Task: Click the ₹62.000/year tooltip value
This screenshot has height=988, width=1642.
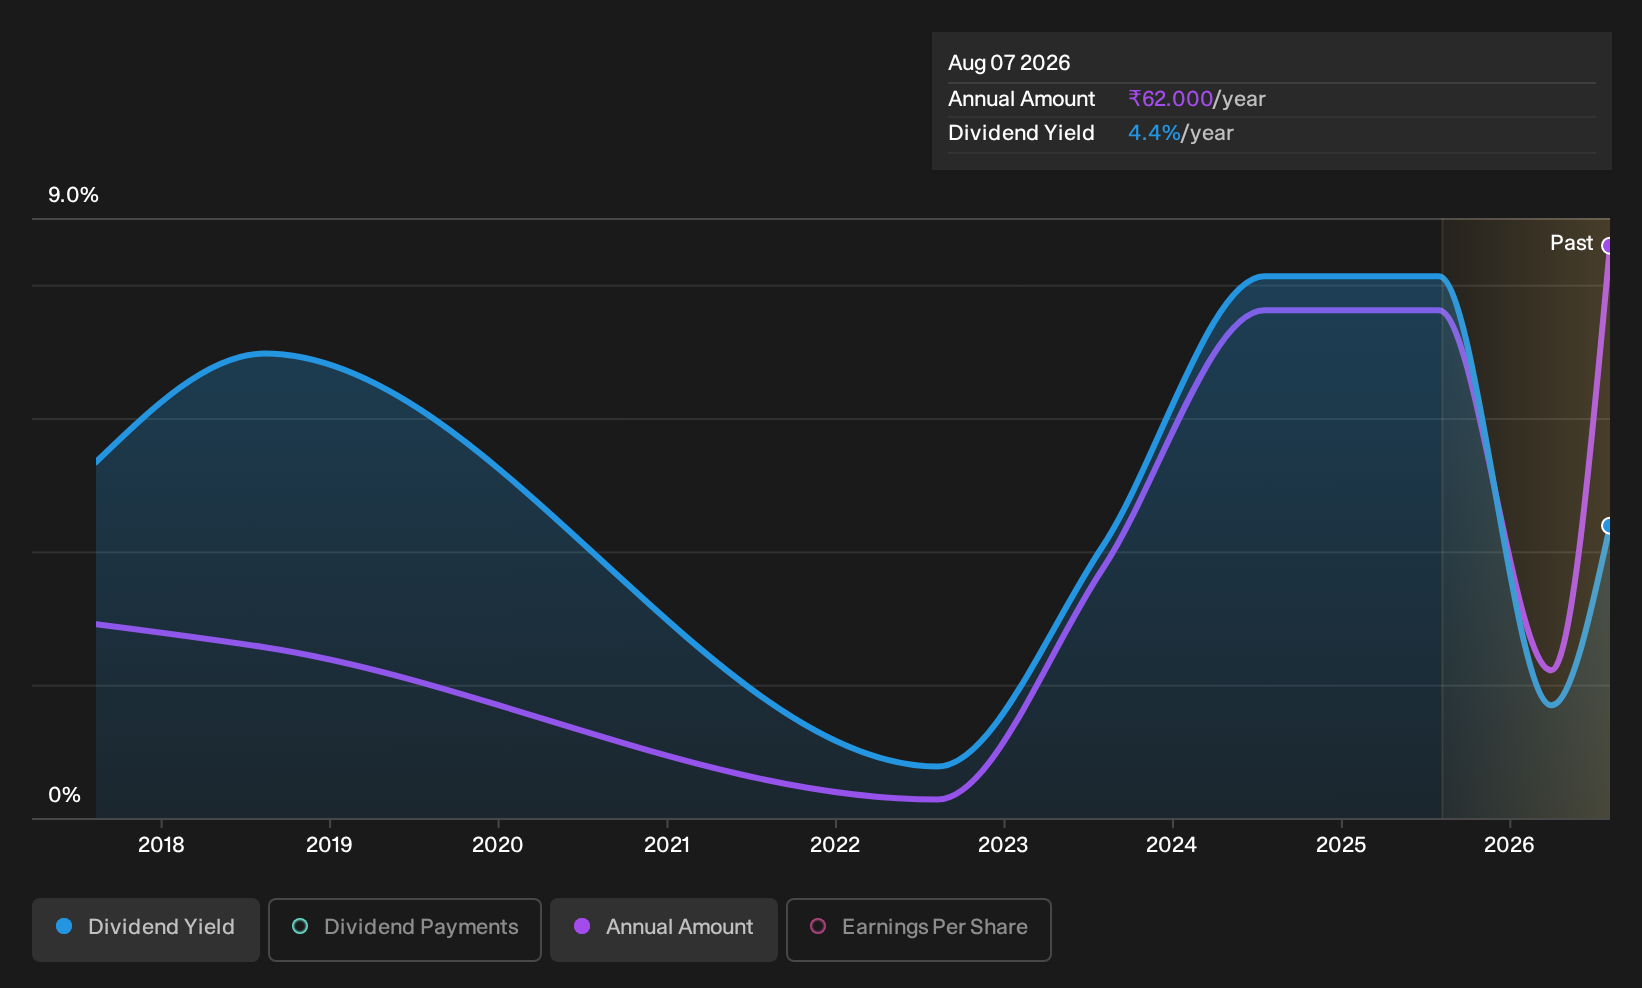Action: 1197,99
